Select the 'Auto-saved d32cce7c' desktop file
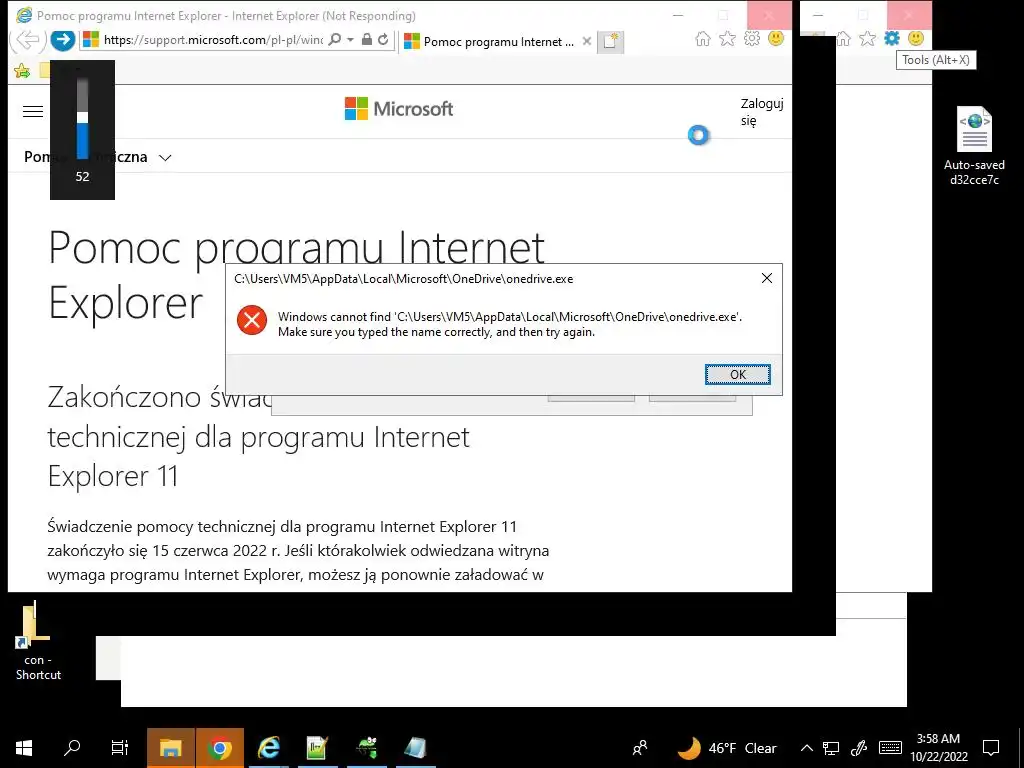The width and height of the screenshot is (1024, 768). (974, 146)
